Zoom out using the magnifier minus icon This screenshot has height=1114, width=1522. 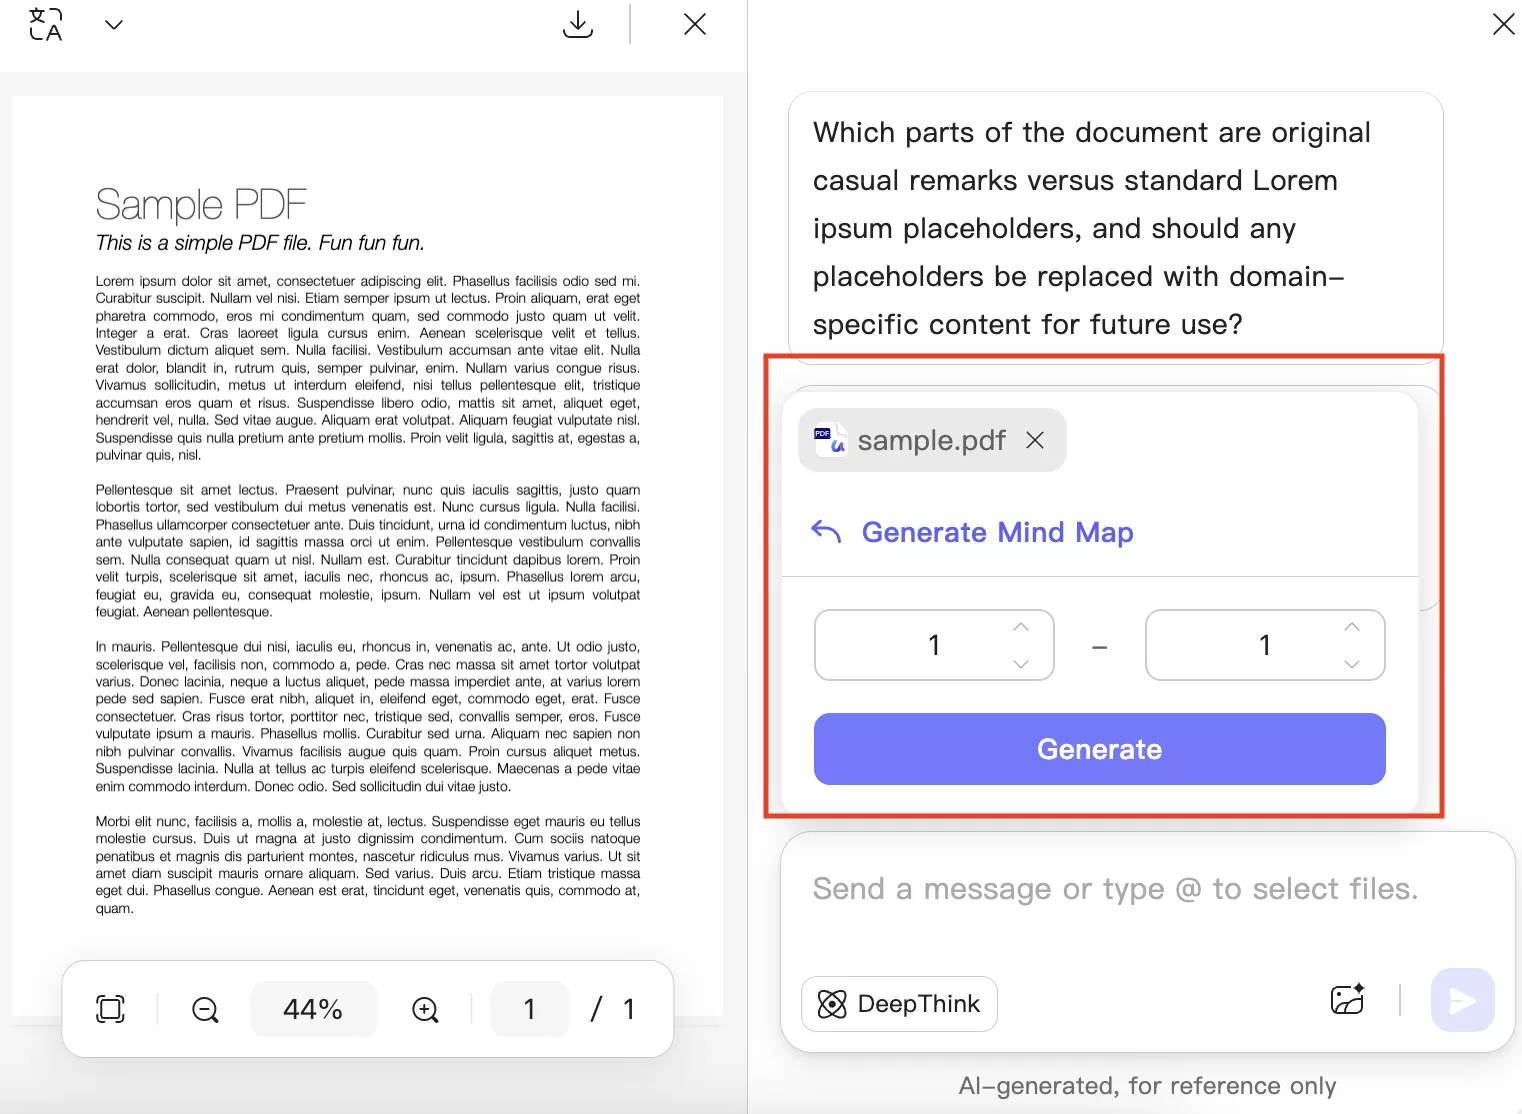204,1009
